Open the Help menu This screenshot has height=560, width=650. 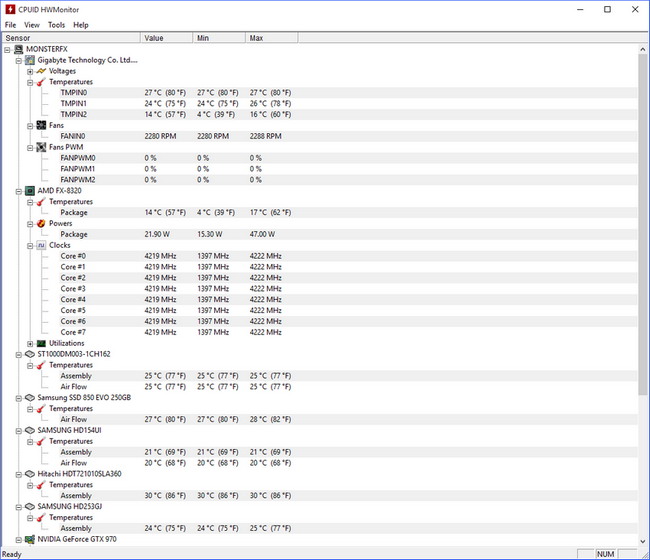[x=81, y=25]
